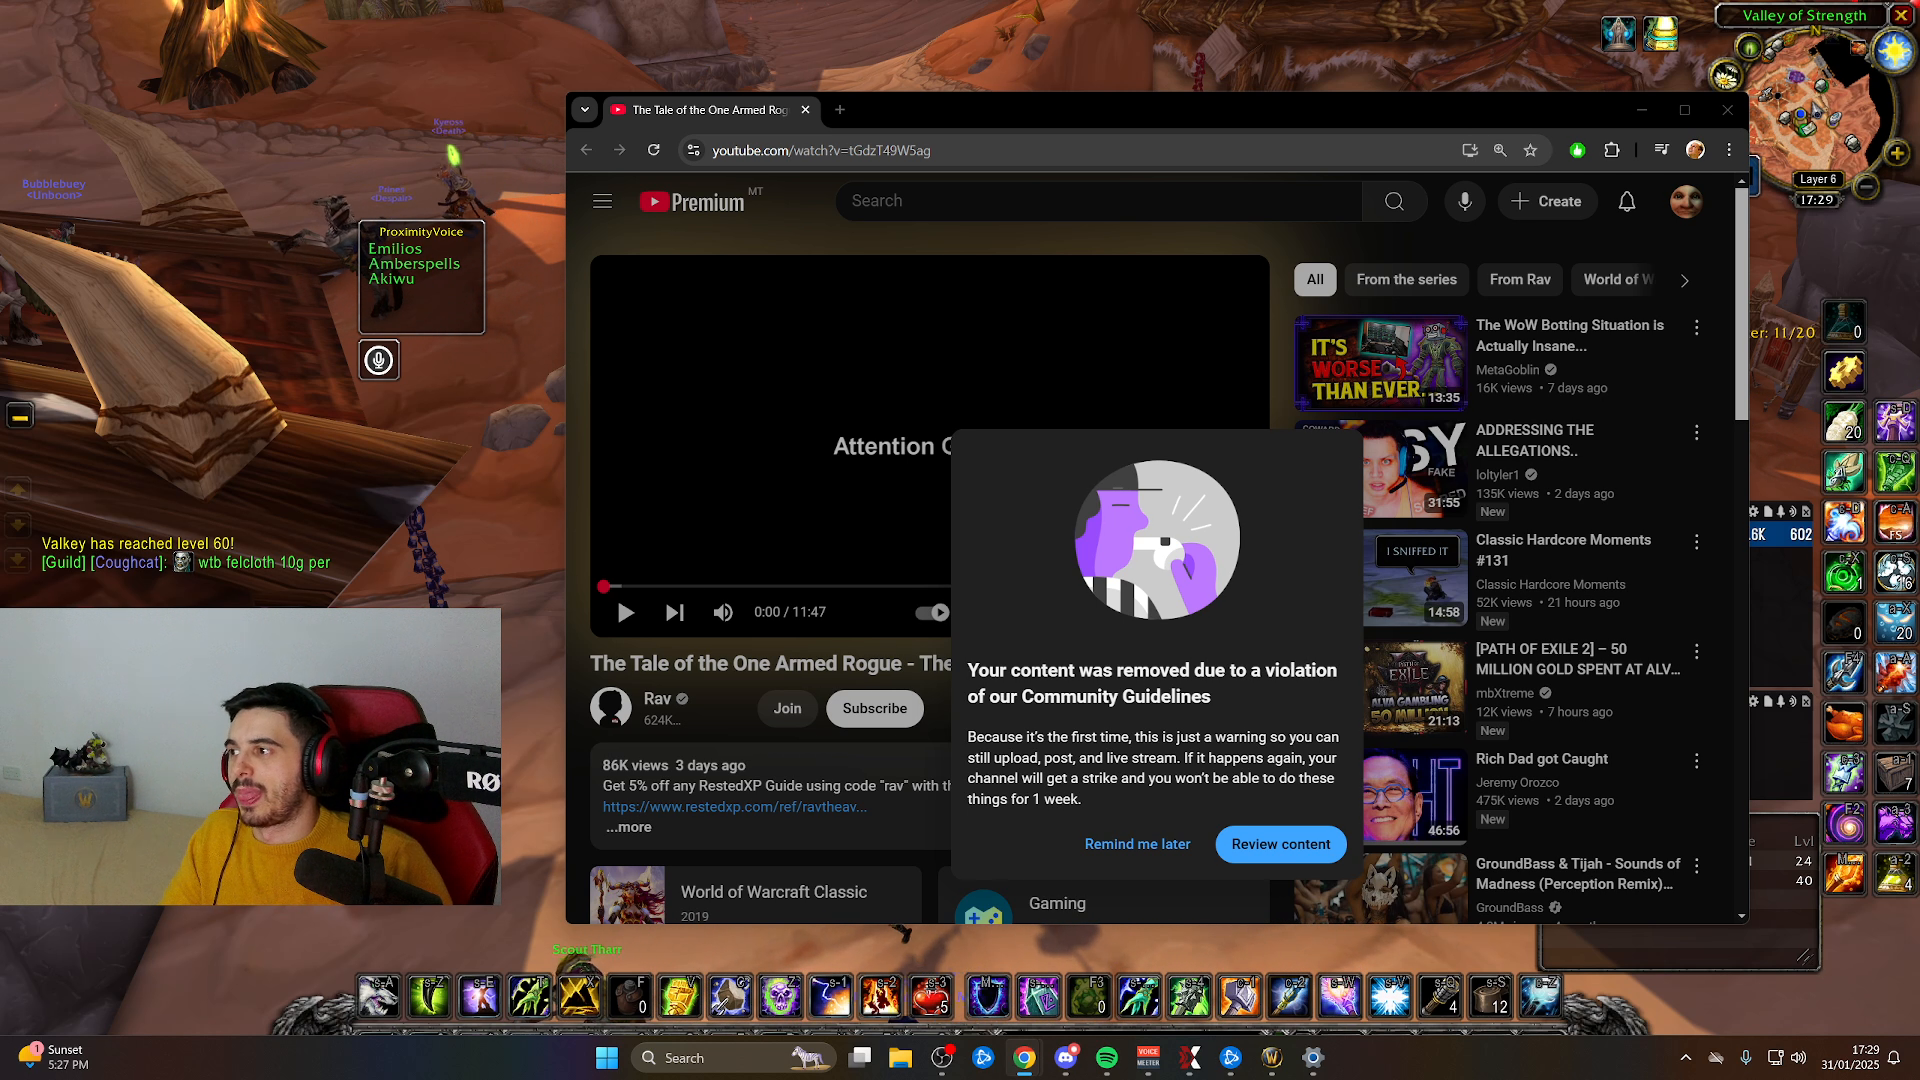The height and width of the screenshot is (1080, 1920).
Task: Toggle the ProximityVoice microphone mute
Action: 378,360
